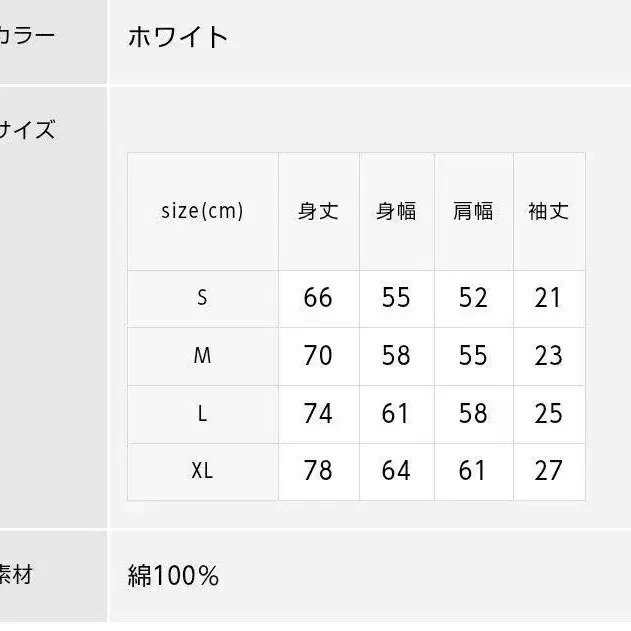
Task: Click the 袖丈 column header
Action: (548, 211)
